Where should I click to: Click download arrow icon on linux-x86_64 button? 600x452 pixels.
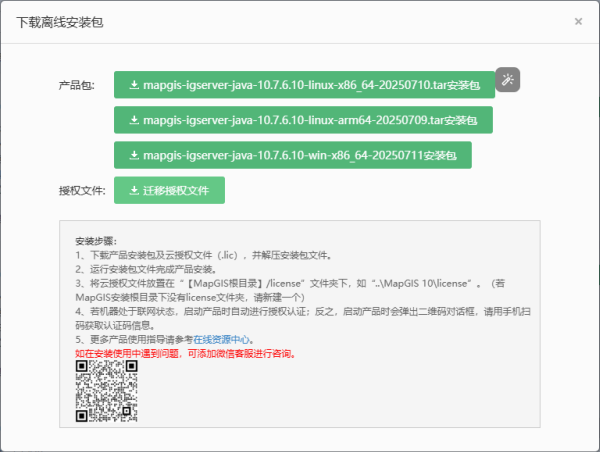134,85
